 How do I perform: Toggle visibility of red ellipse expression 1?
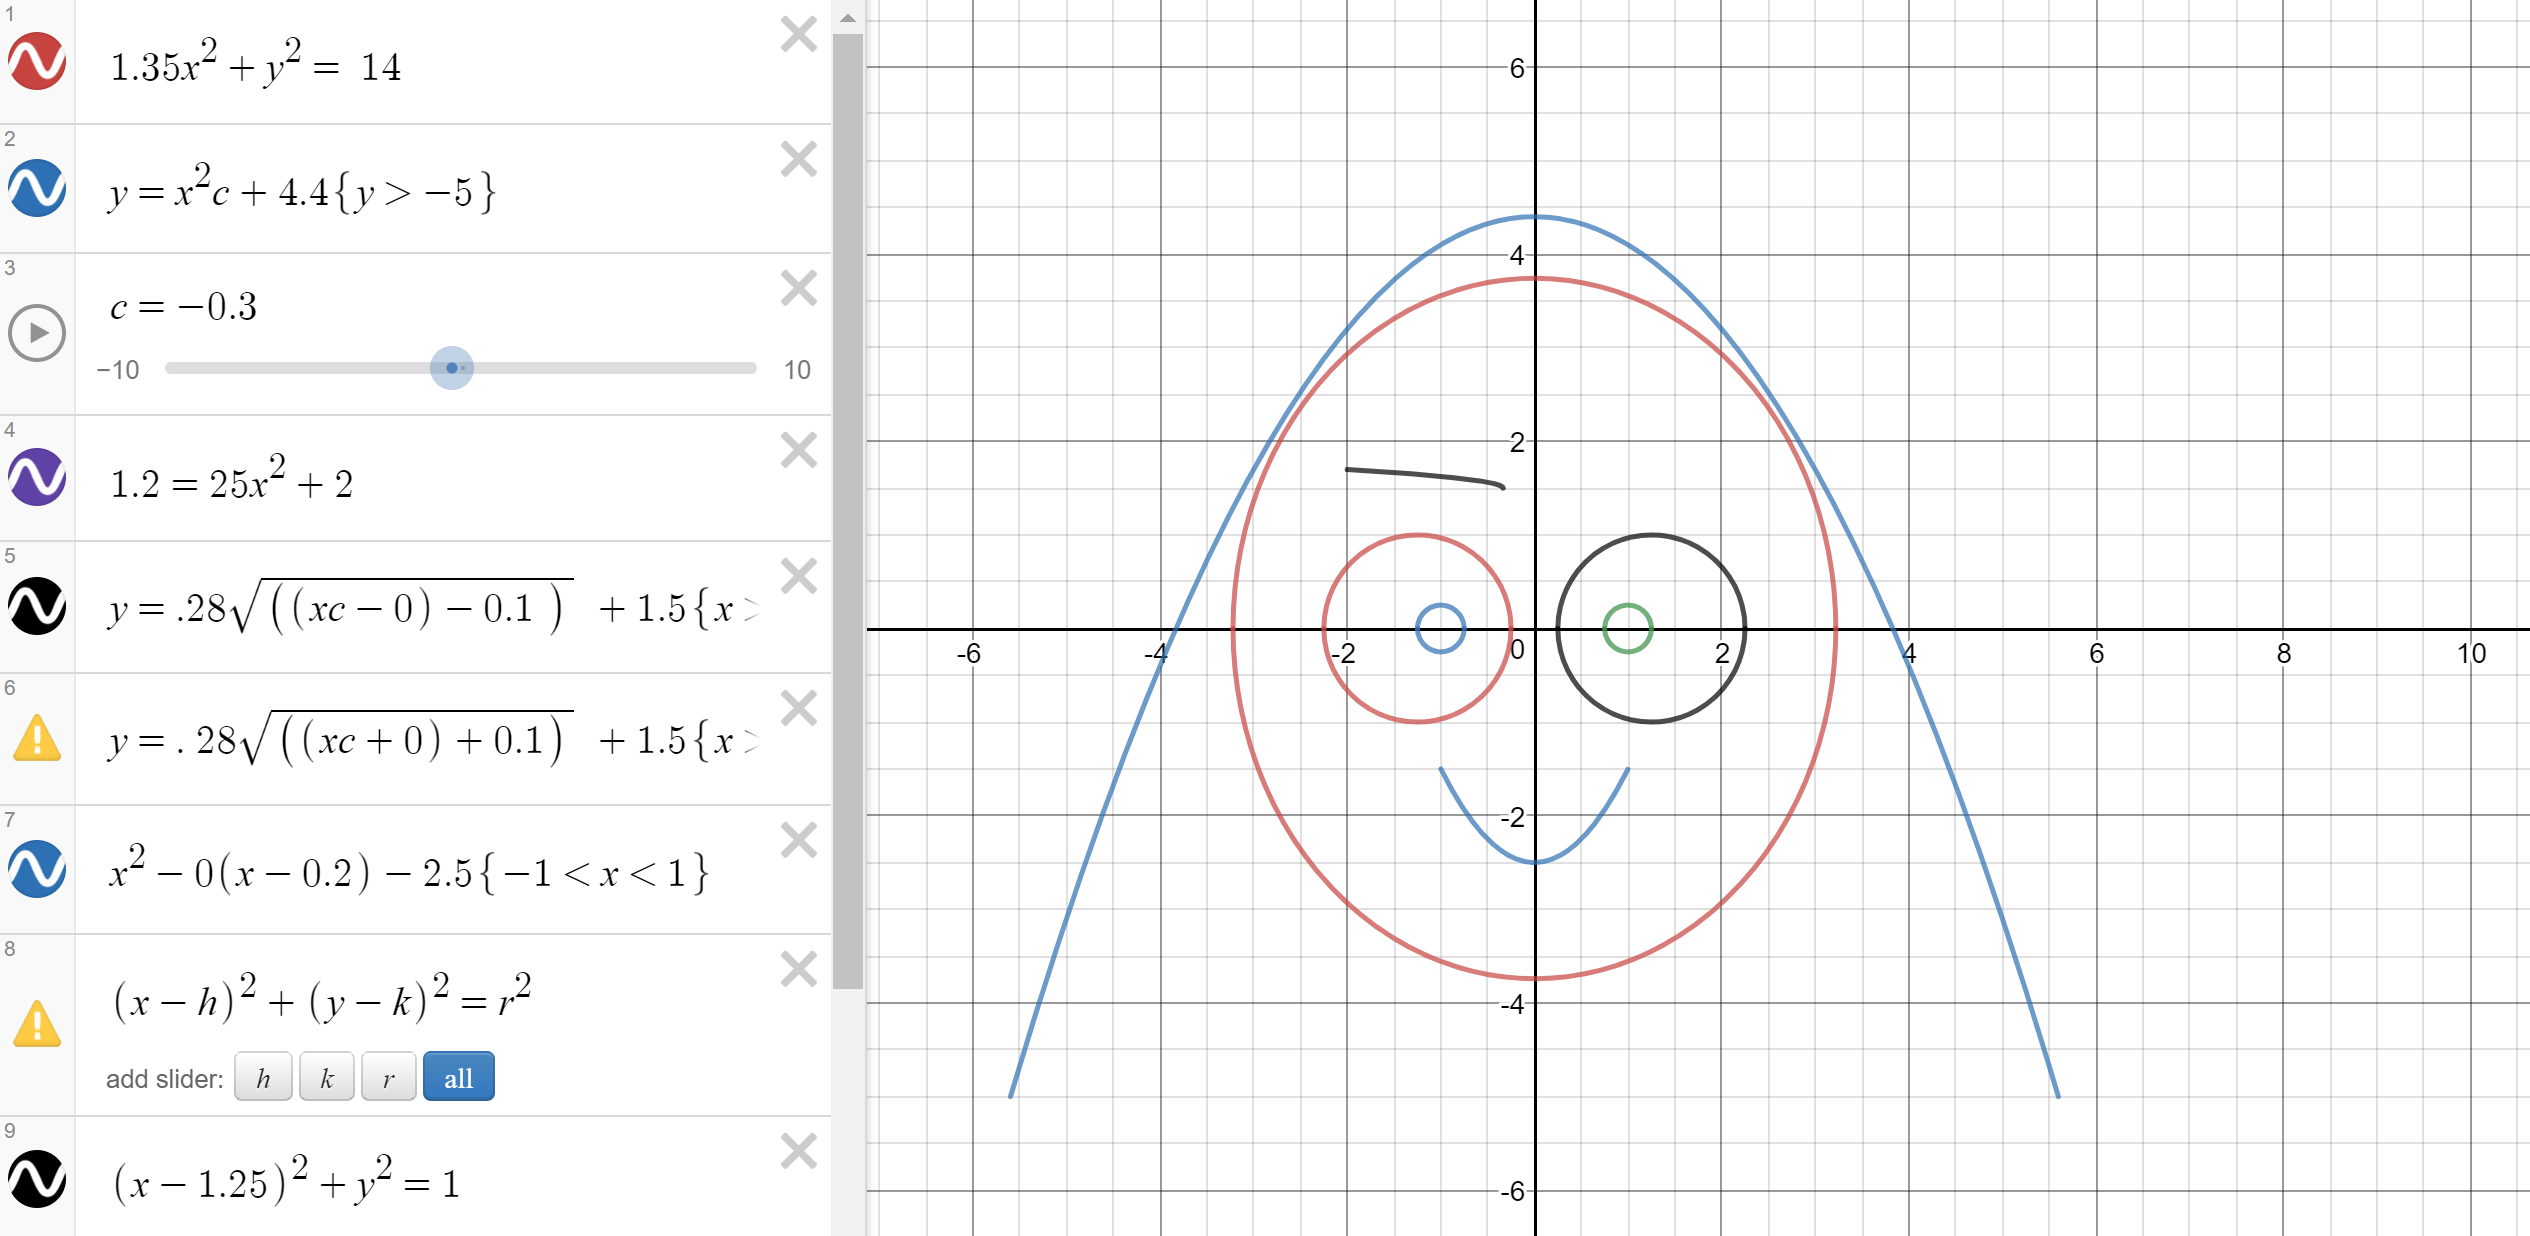tap(37, 62)
